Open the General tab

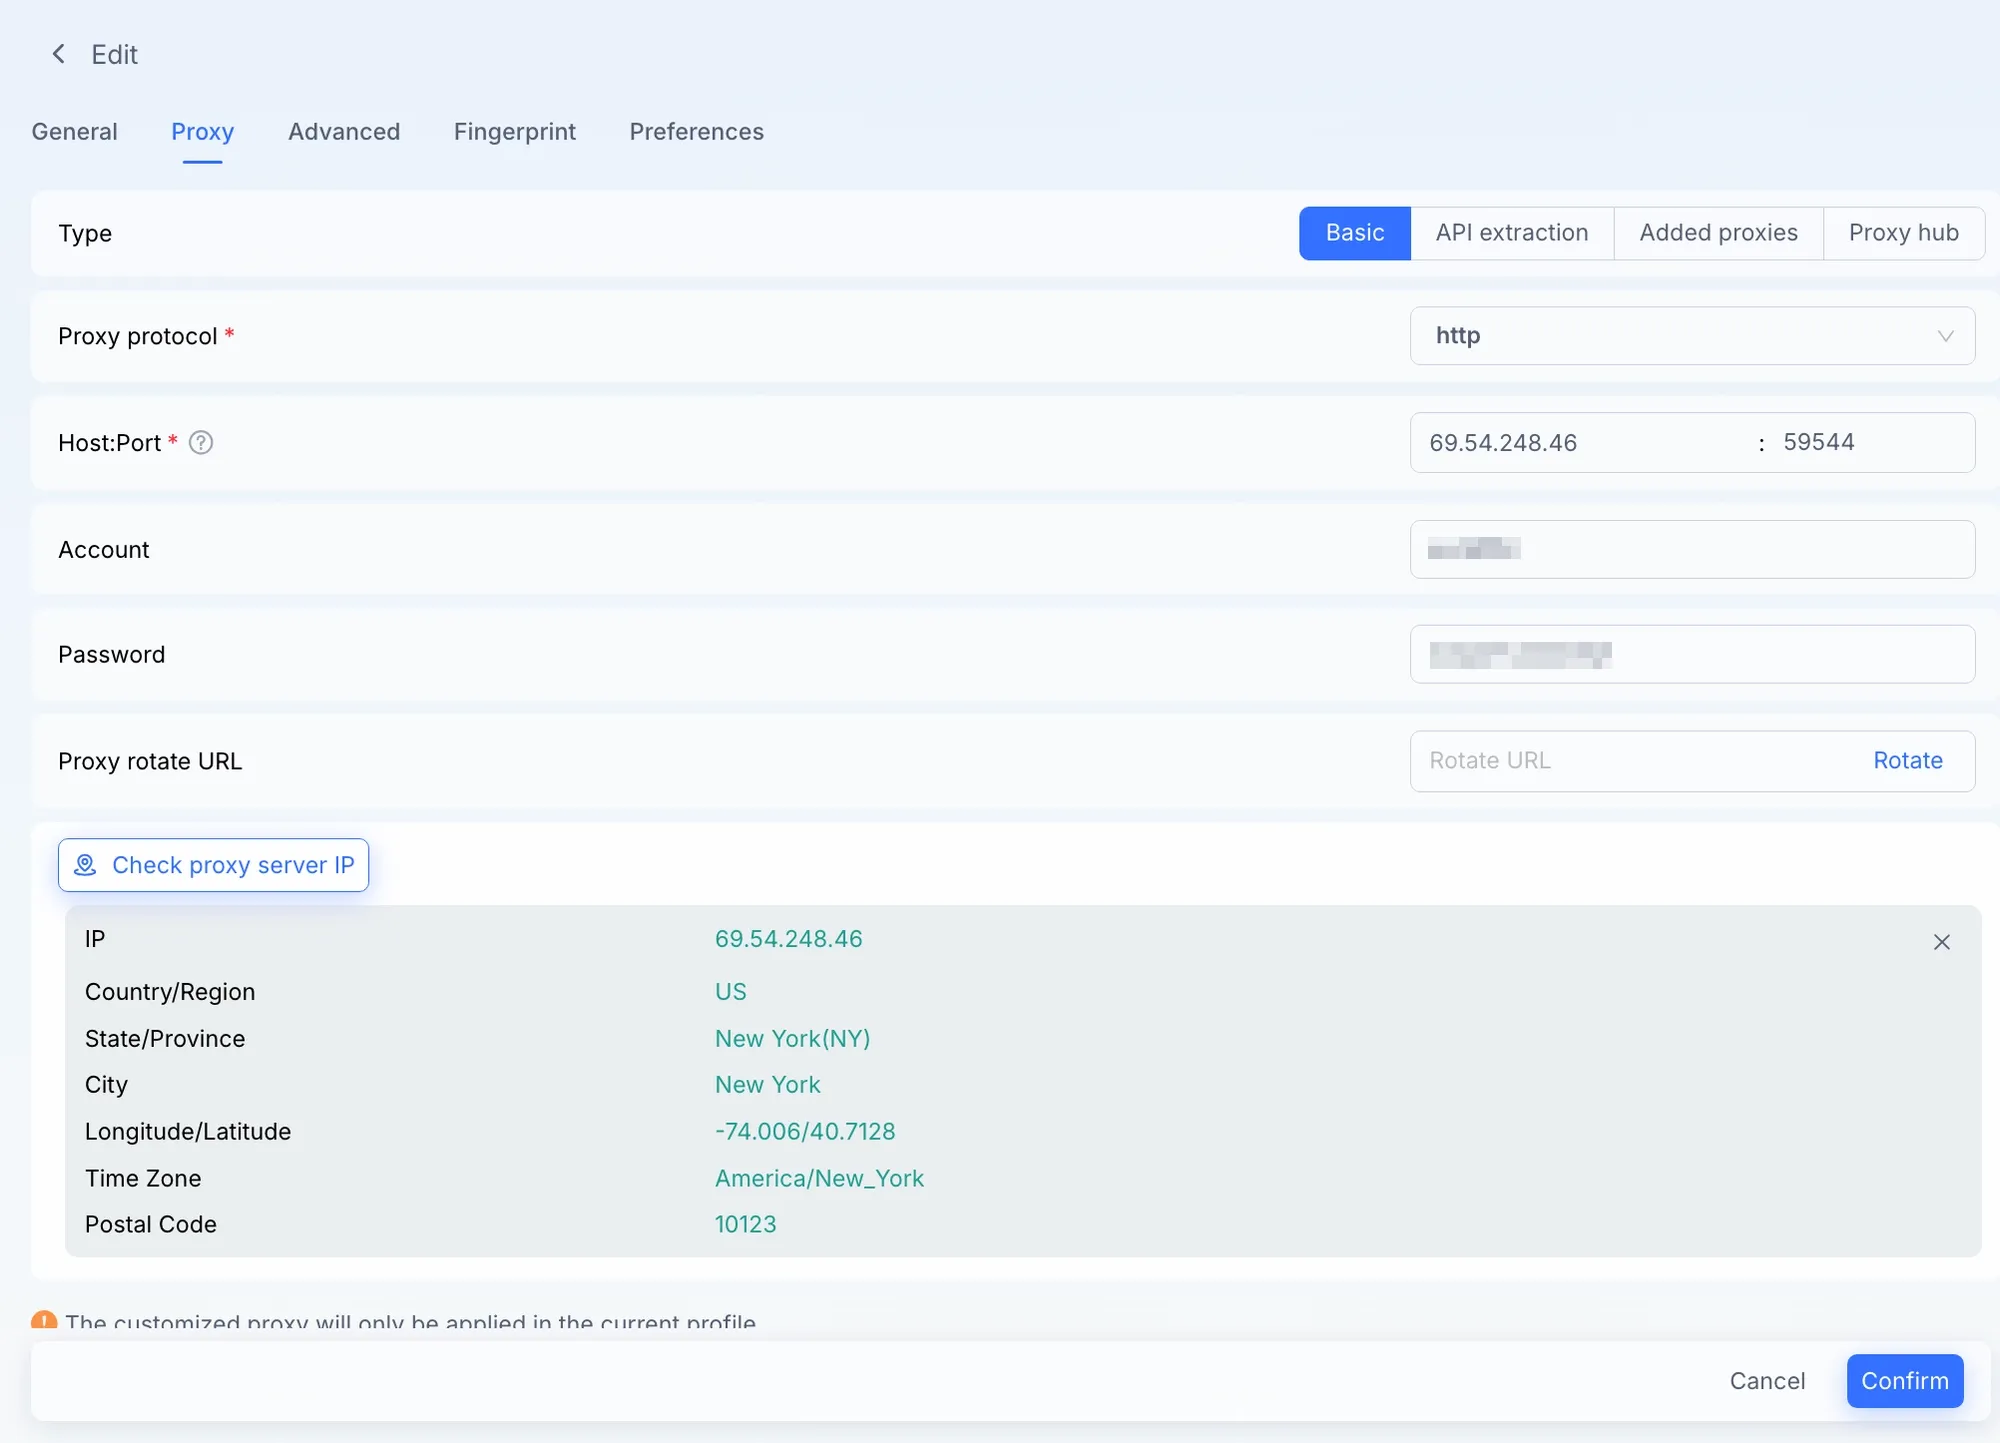point(74,132)
